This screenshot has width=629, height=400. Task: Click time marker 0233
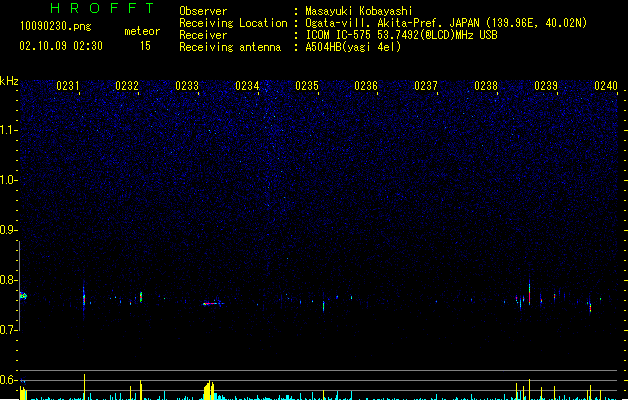click(x=187, y=86)
